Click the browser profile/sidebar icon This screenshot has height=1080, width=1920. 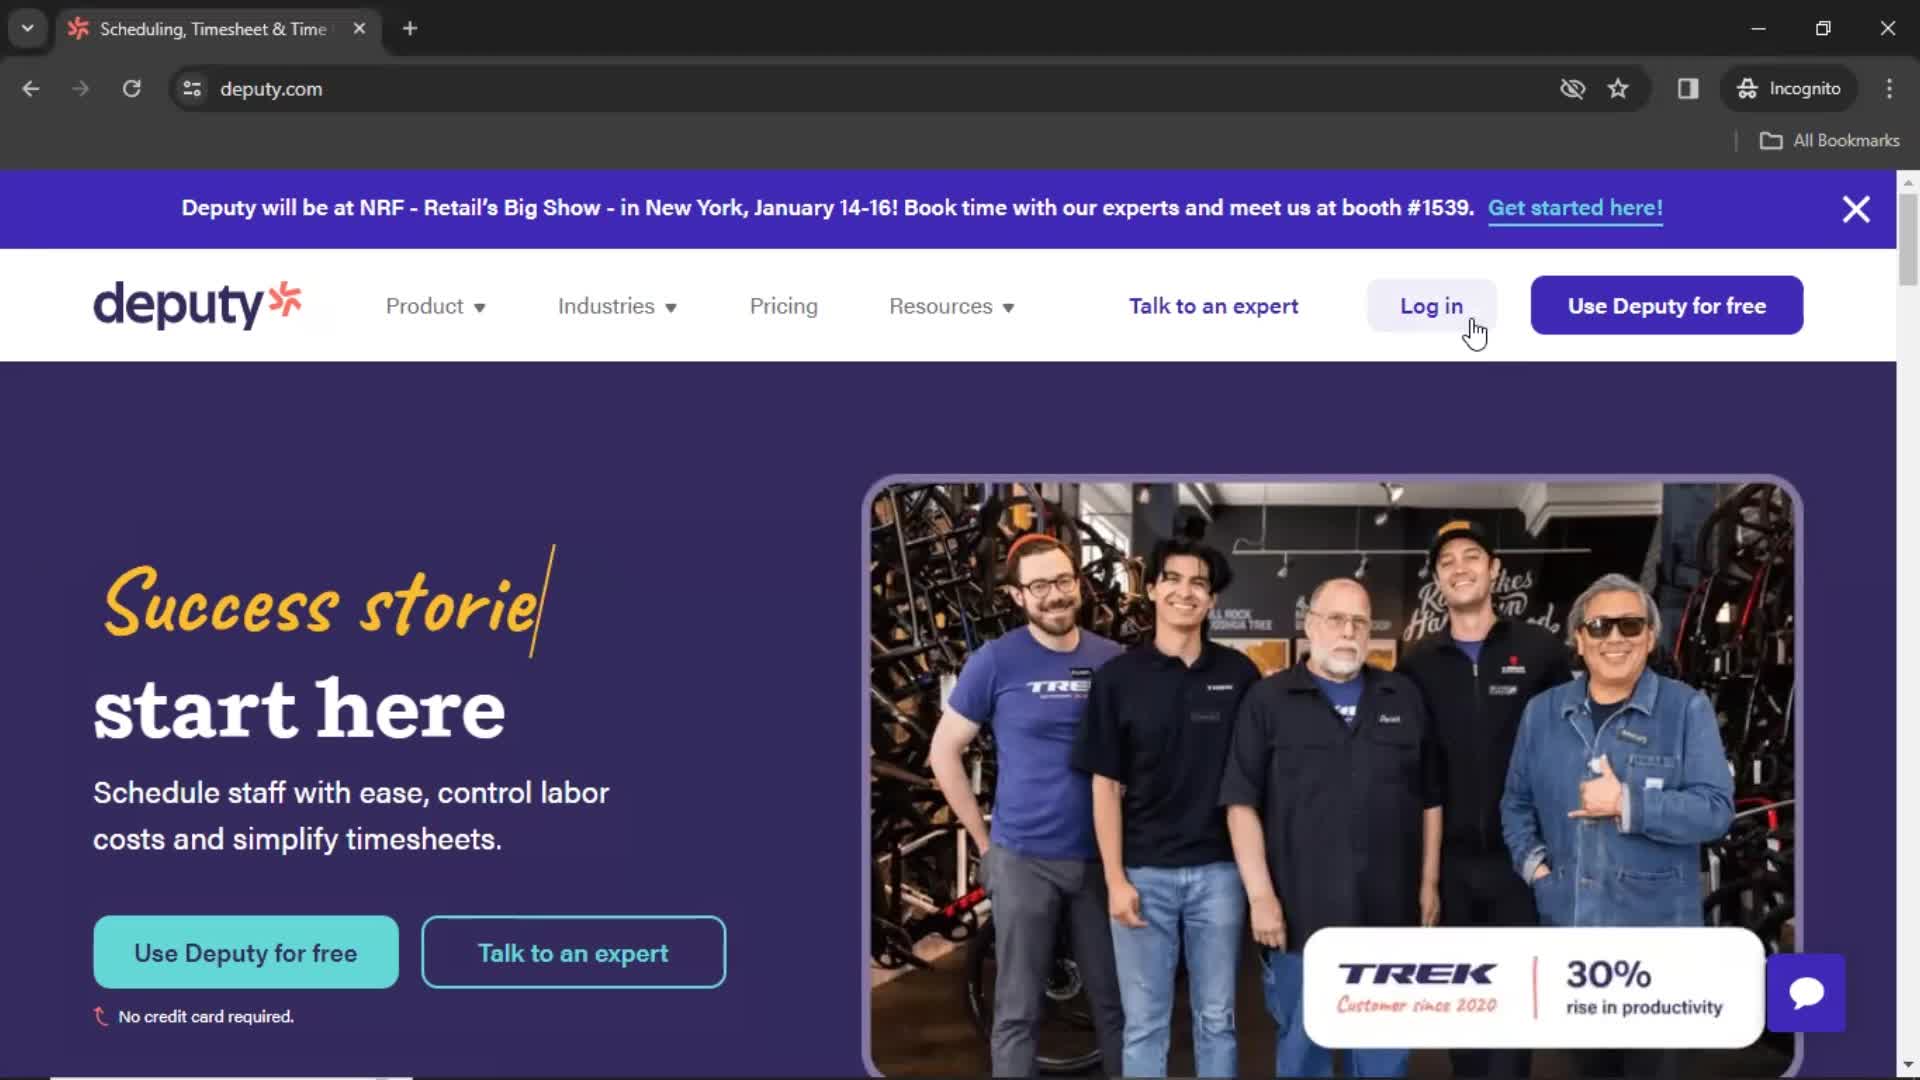(1689, 88)
